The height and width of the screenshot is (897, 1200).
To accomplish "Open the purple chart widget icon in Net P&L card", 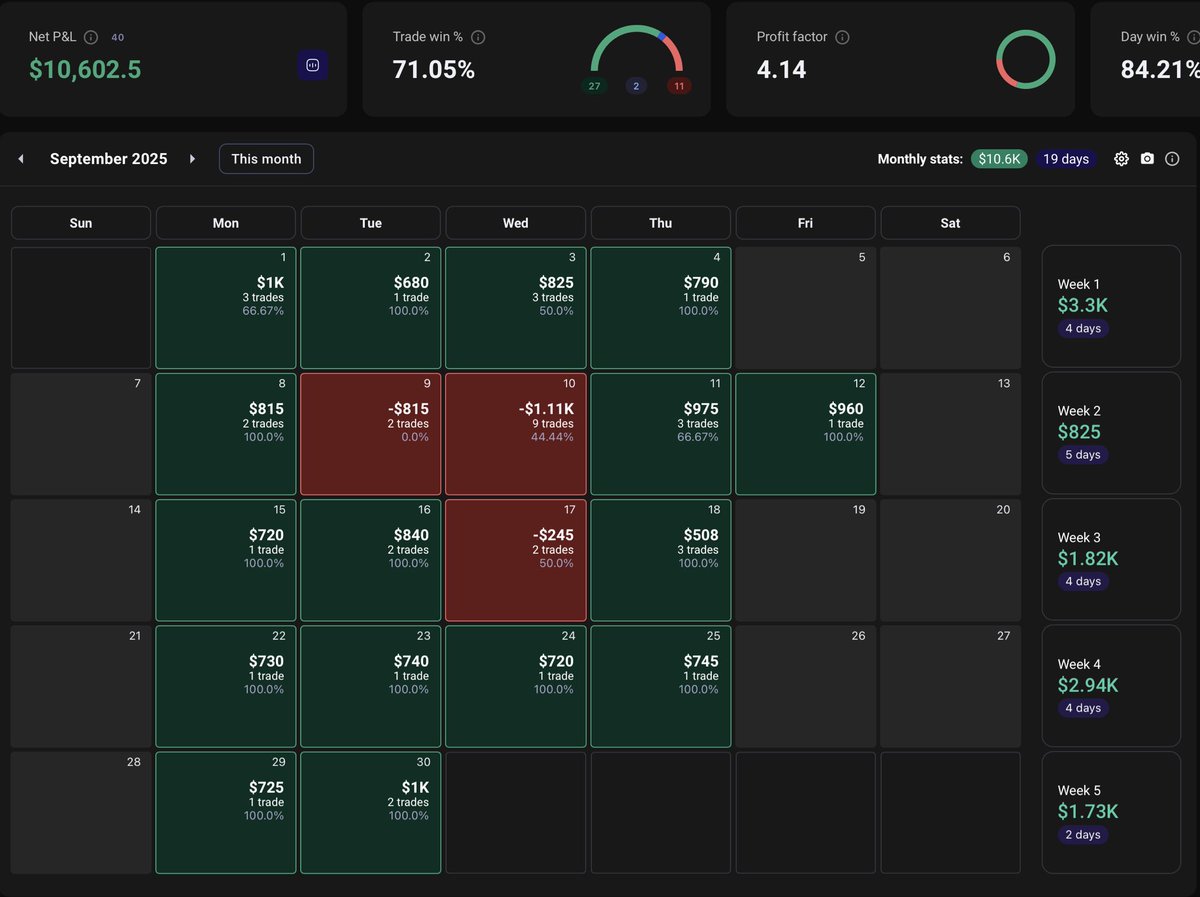I will coord(312,65).
